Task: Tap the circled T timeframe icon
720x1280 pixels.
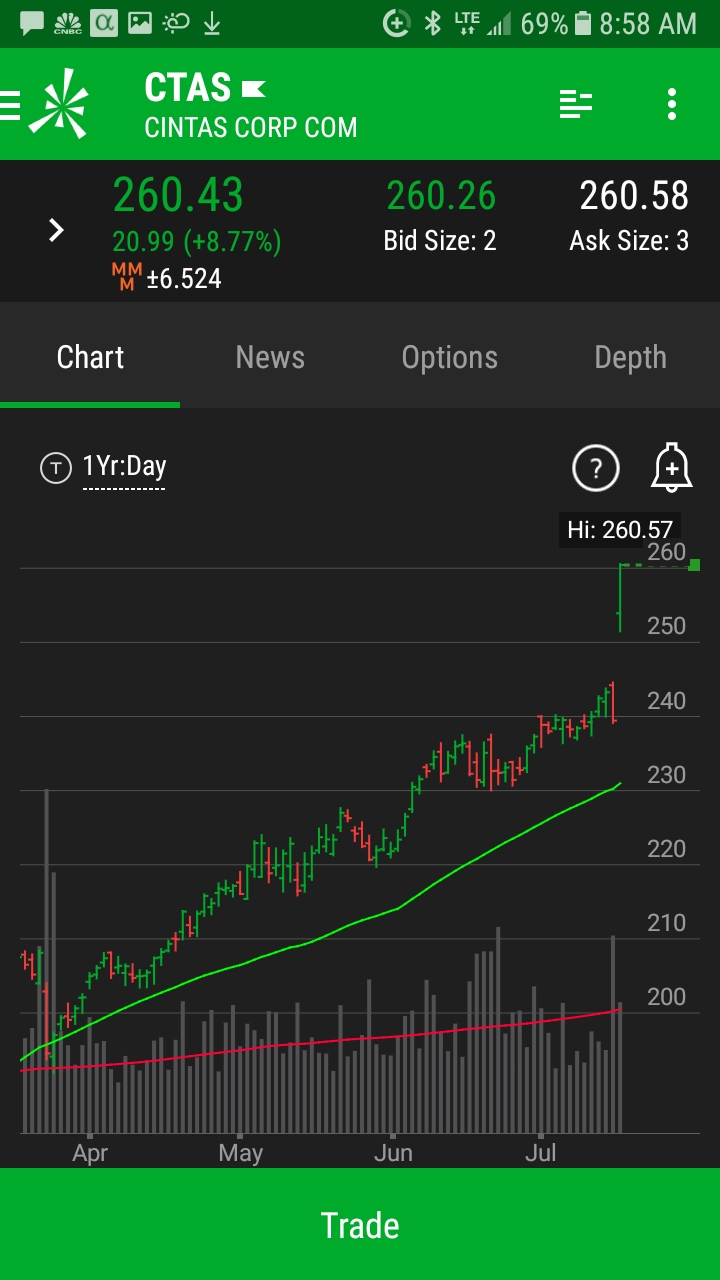Action: pos(56,467)
